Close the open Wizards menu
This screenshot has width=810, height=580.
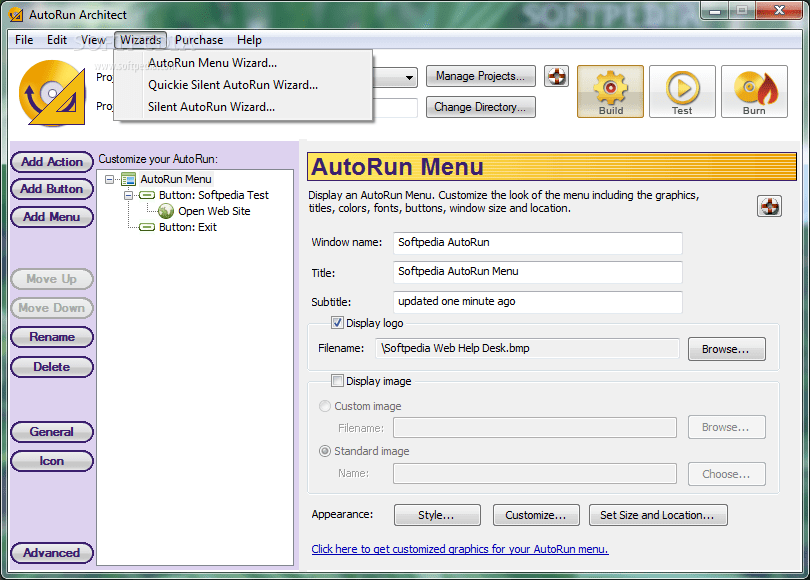141,40
